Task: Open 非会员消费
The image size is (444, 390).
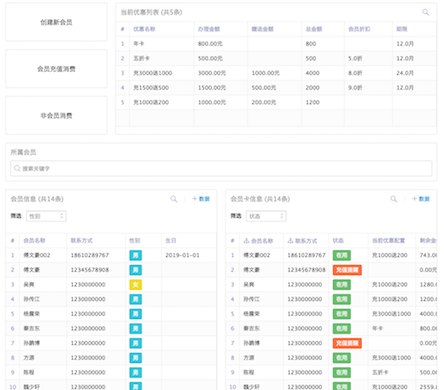Action: [56, 116]
